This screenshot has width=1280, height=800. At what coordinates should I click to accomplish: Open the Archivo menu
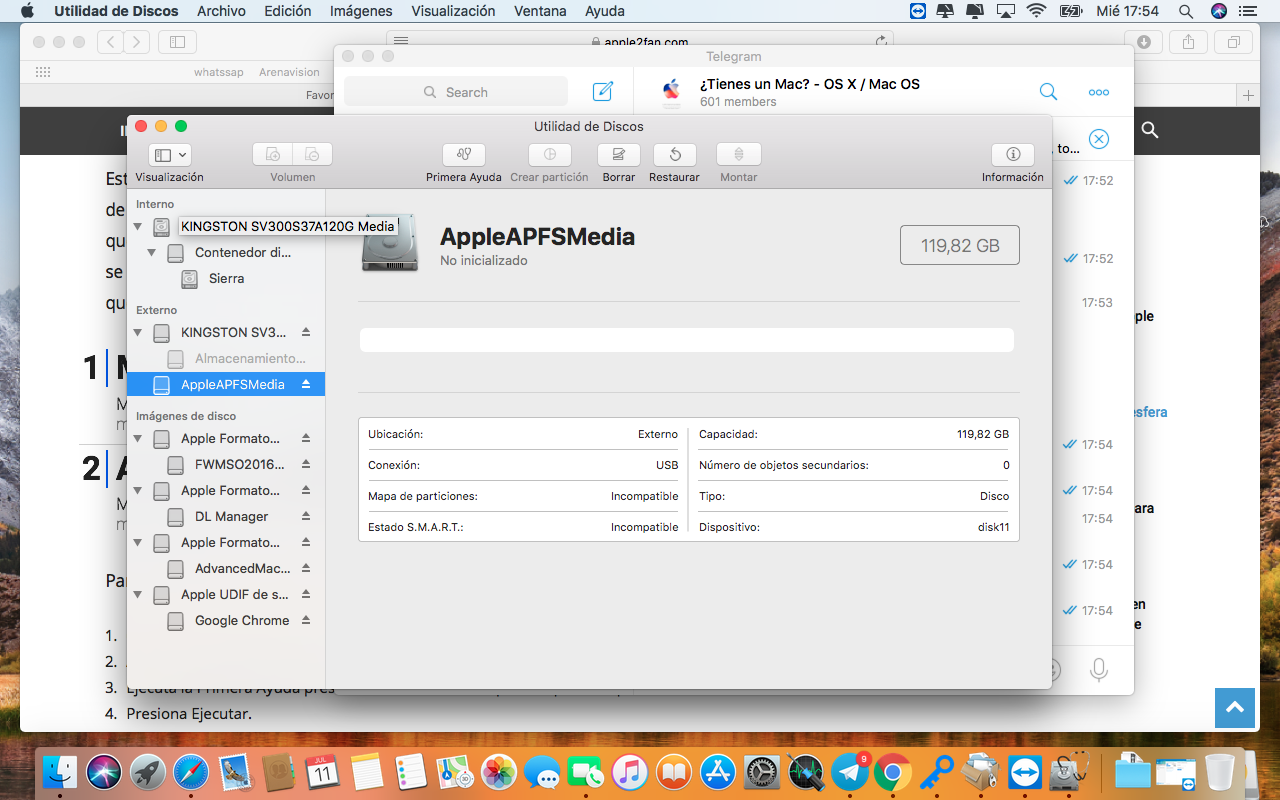coord(221,11)
